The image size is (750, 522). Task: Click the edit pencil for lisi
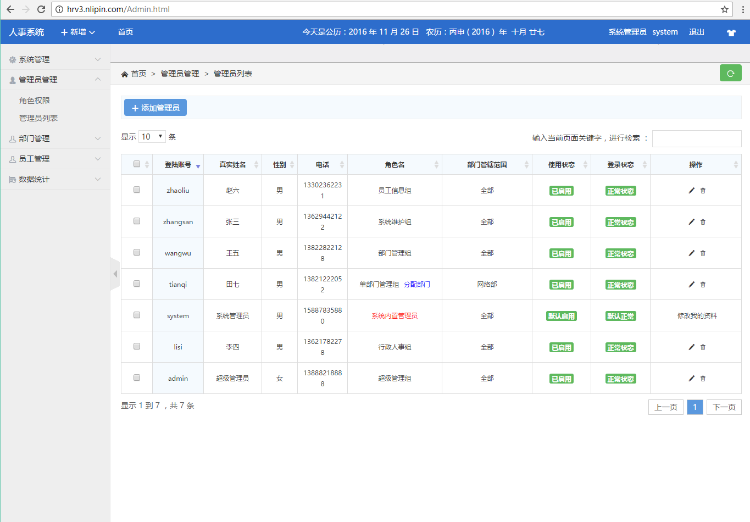[x=691, y=347]
